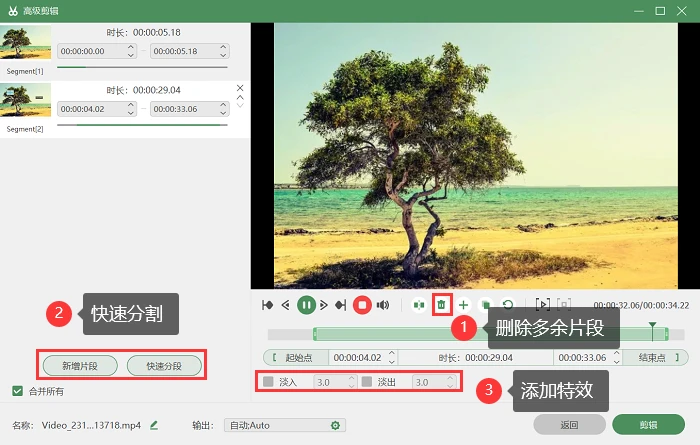Screen dimensions: 700x445
Task: Open the 自动:Auto output dropdown
Action: tap(285, 425)
